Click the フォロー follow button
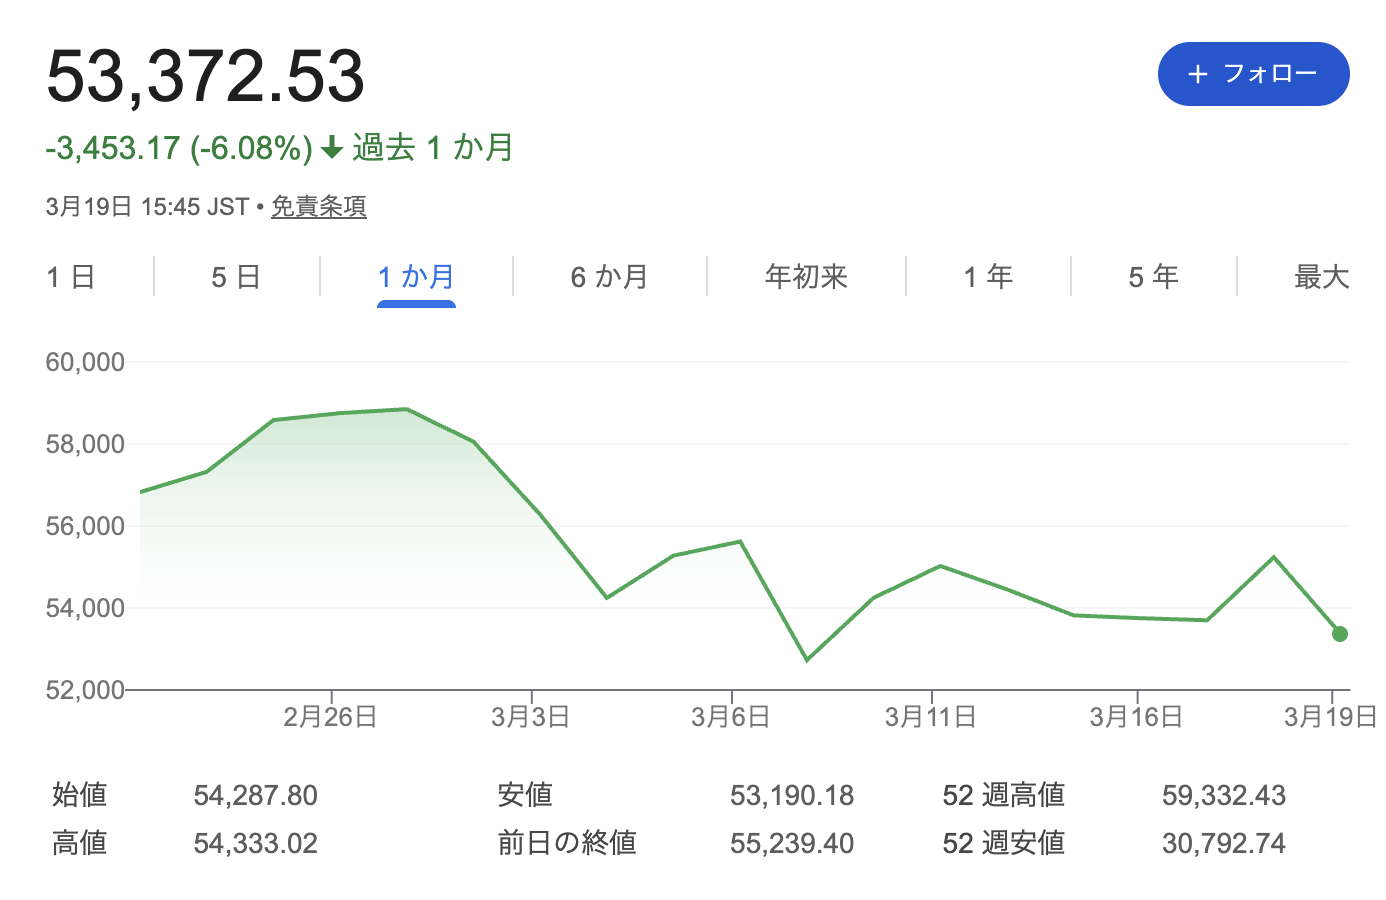This screenshot has width=1386, height=900. coord(1253,74)
